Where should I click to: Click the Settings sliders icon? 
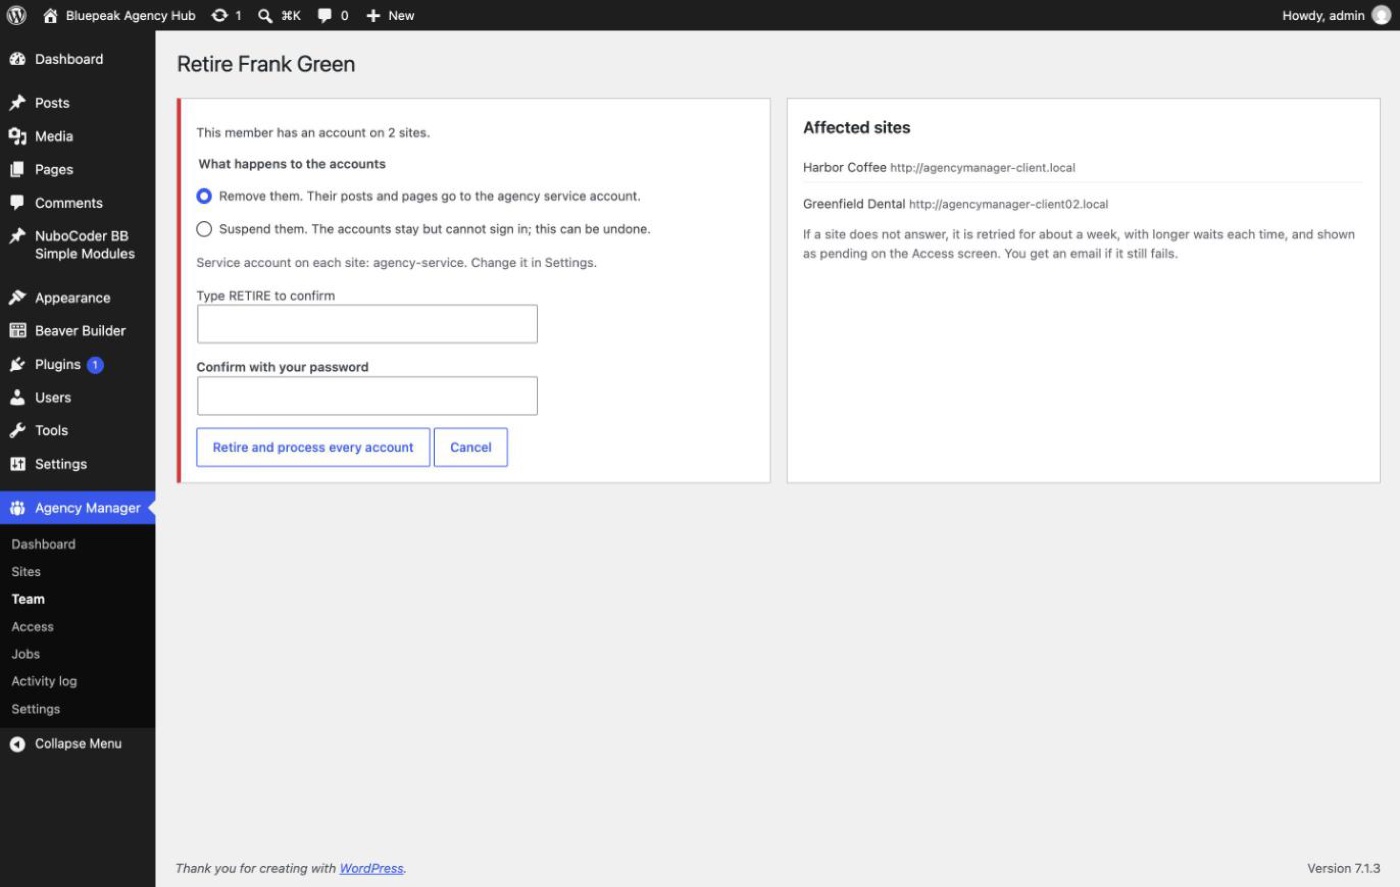click(17, 464)
